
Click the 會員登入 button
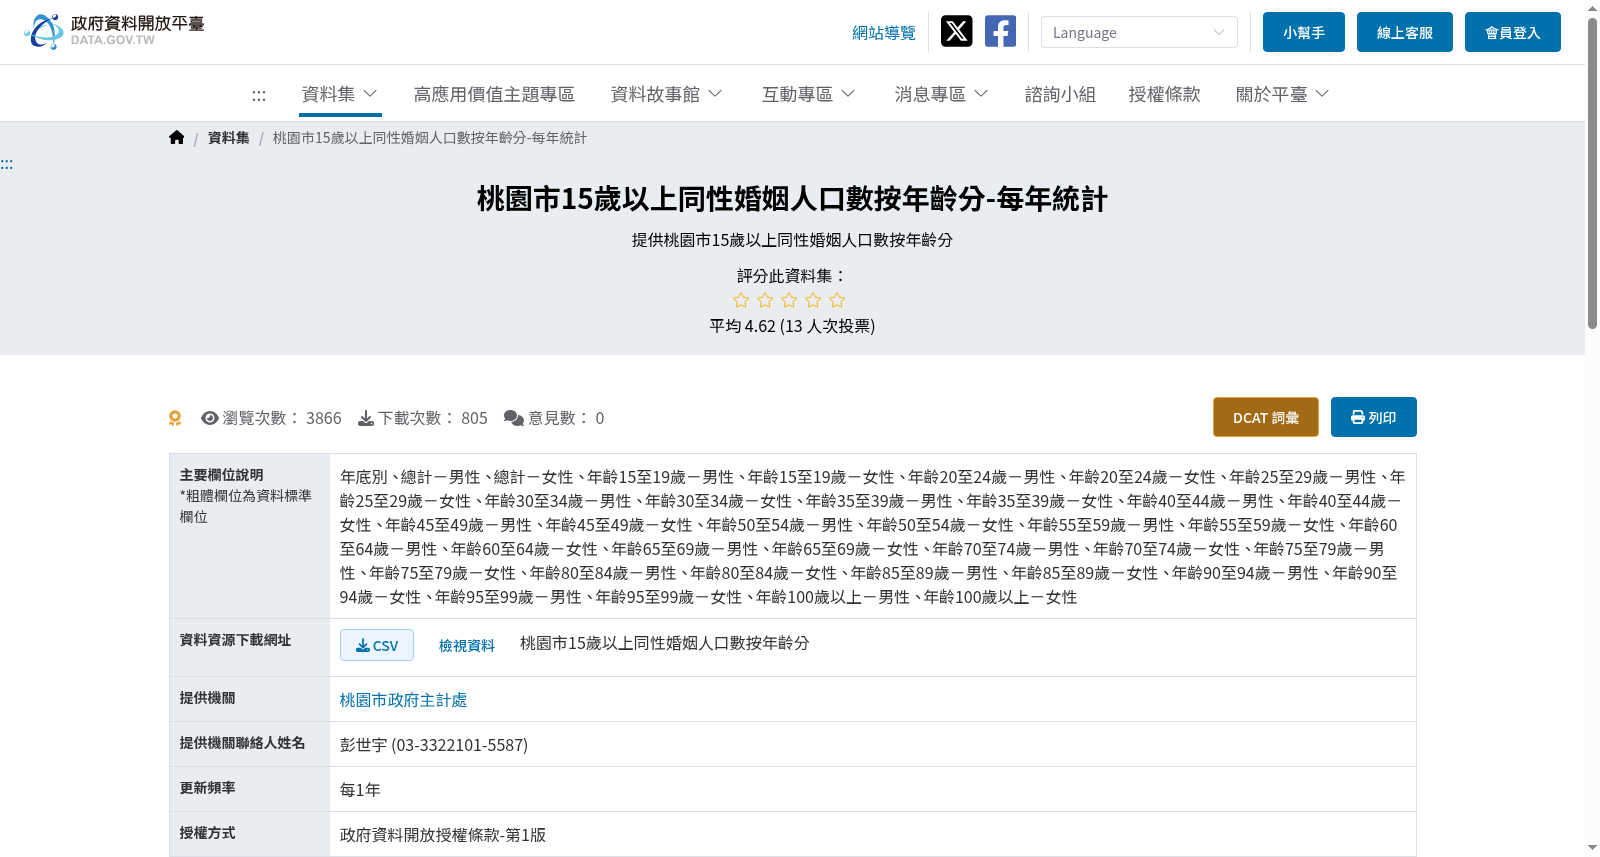tap(1513, 32)
